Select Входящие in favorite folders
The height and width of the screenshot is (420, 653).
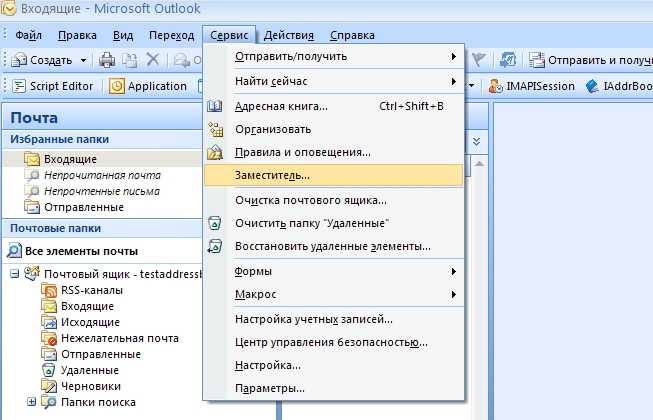click(102, 159)
